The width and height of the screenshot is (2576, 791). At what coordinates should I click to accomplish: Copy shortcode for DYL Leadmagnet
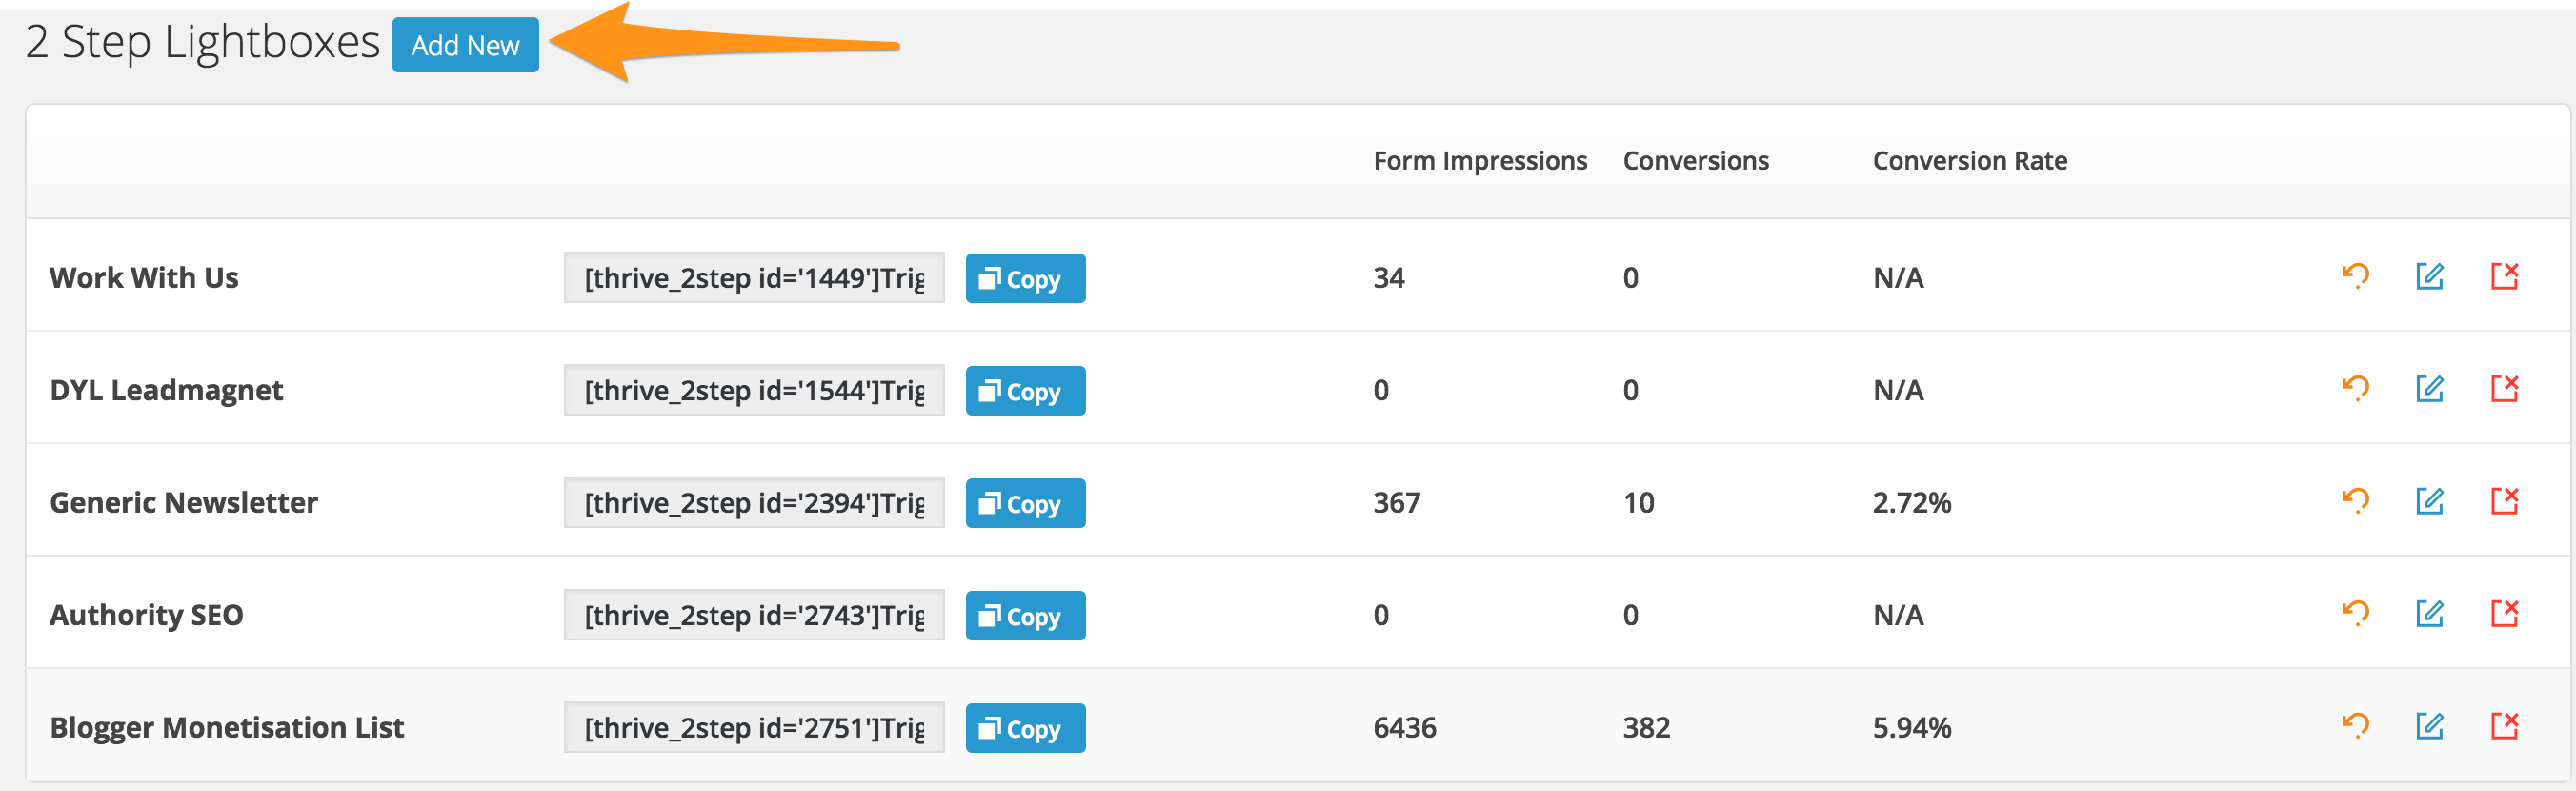pos(1025,390)
